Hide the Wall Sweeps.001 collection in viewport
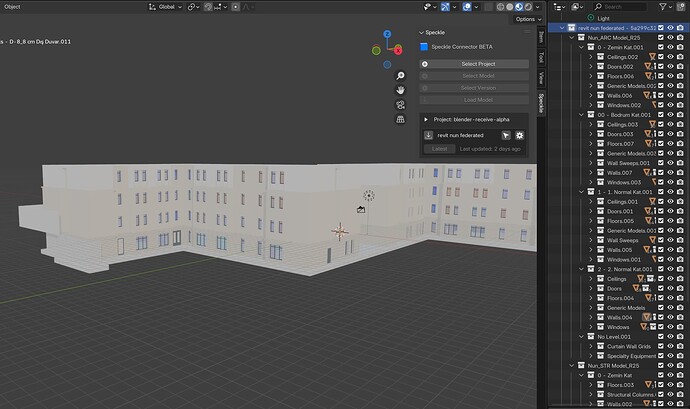The height and width of the screenshot is (409, 690). coord(670,162)
